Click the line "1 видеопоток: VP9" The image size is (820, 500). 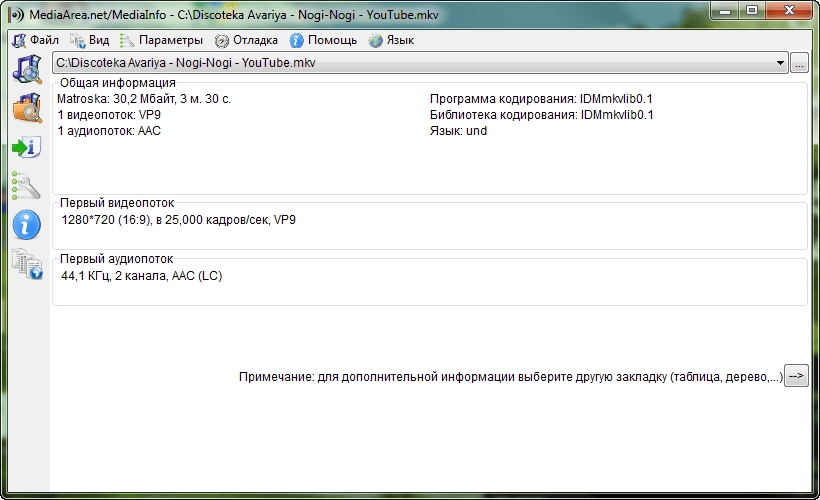pyautogui.click(x=109, y=115)
